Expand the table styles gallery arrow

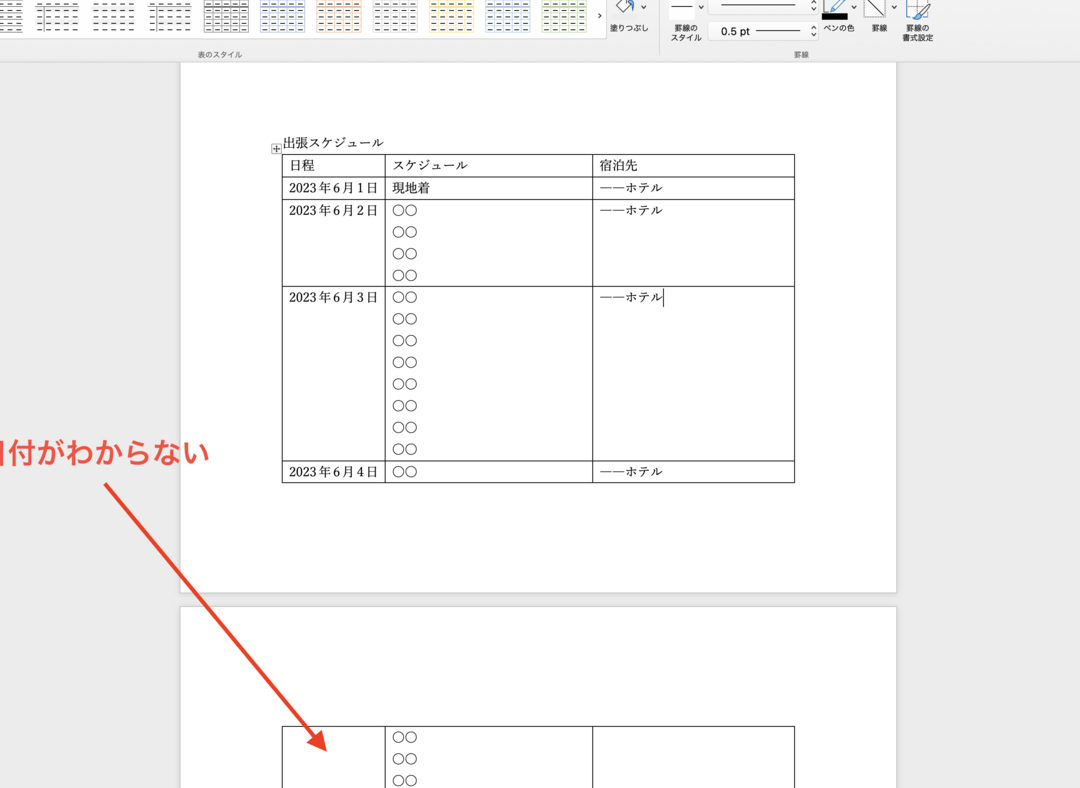pyautogui.click(x=599, y=16)
